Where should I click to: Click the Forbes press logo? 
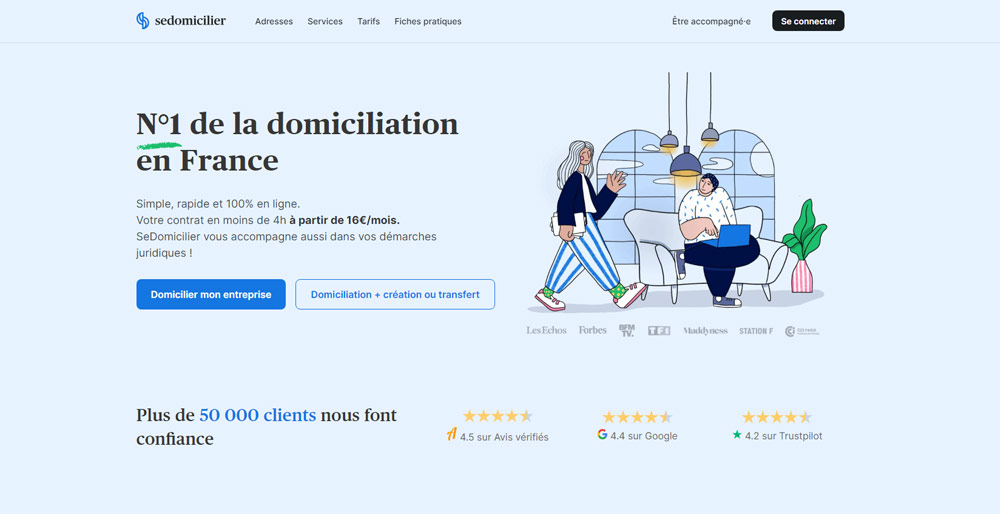coord(592,330)
